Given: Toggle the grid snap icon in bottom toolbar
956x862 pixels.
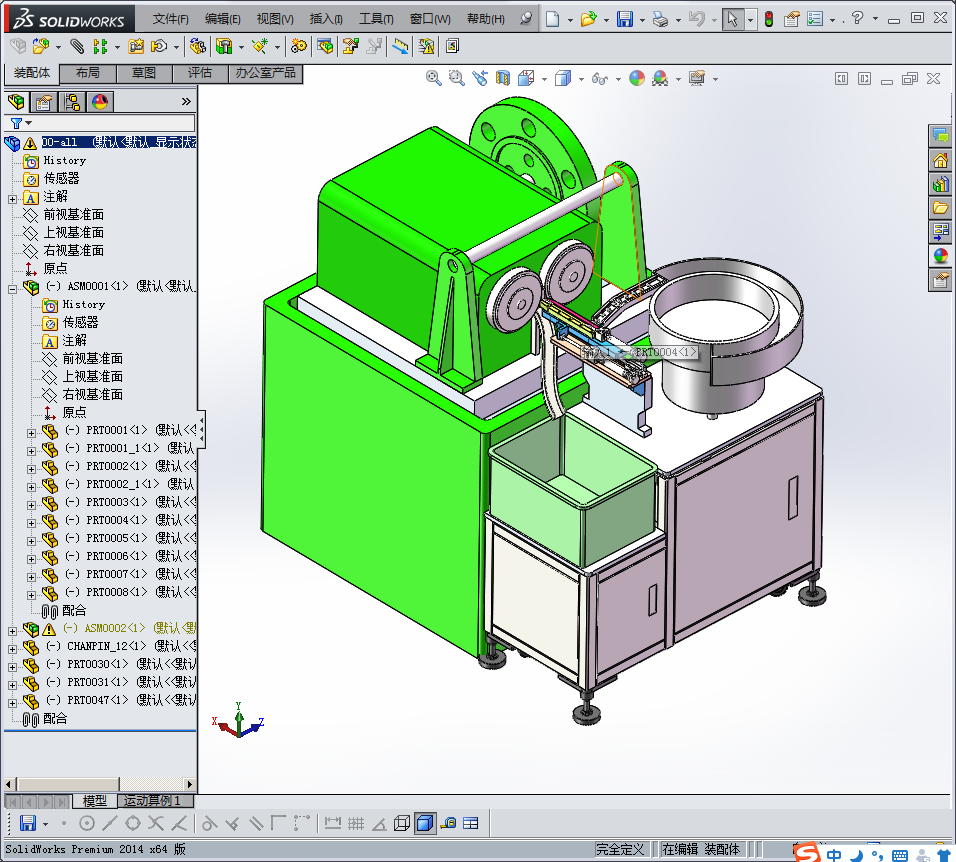Looking at the screenshot, I should pos(355,824).
